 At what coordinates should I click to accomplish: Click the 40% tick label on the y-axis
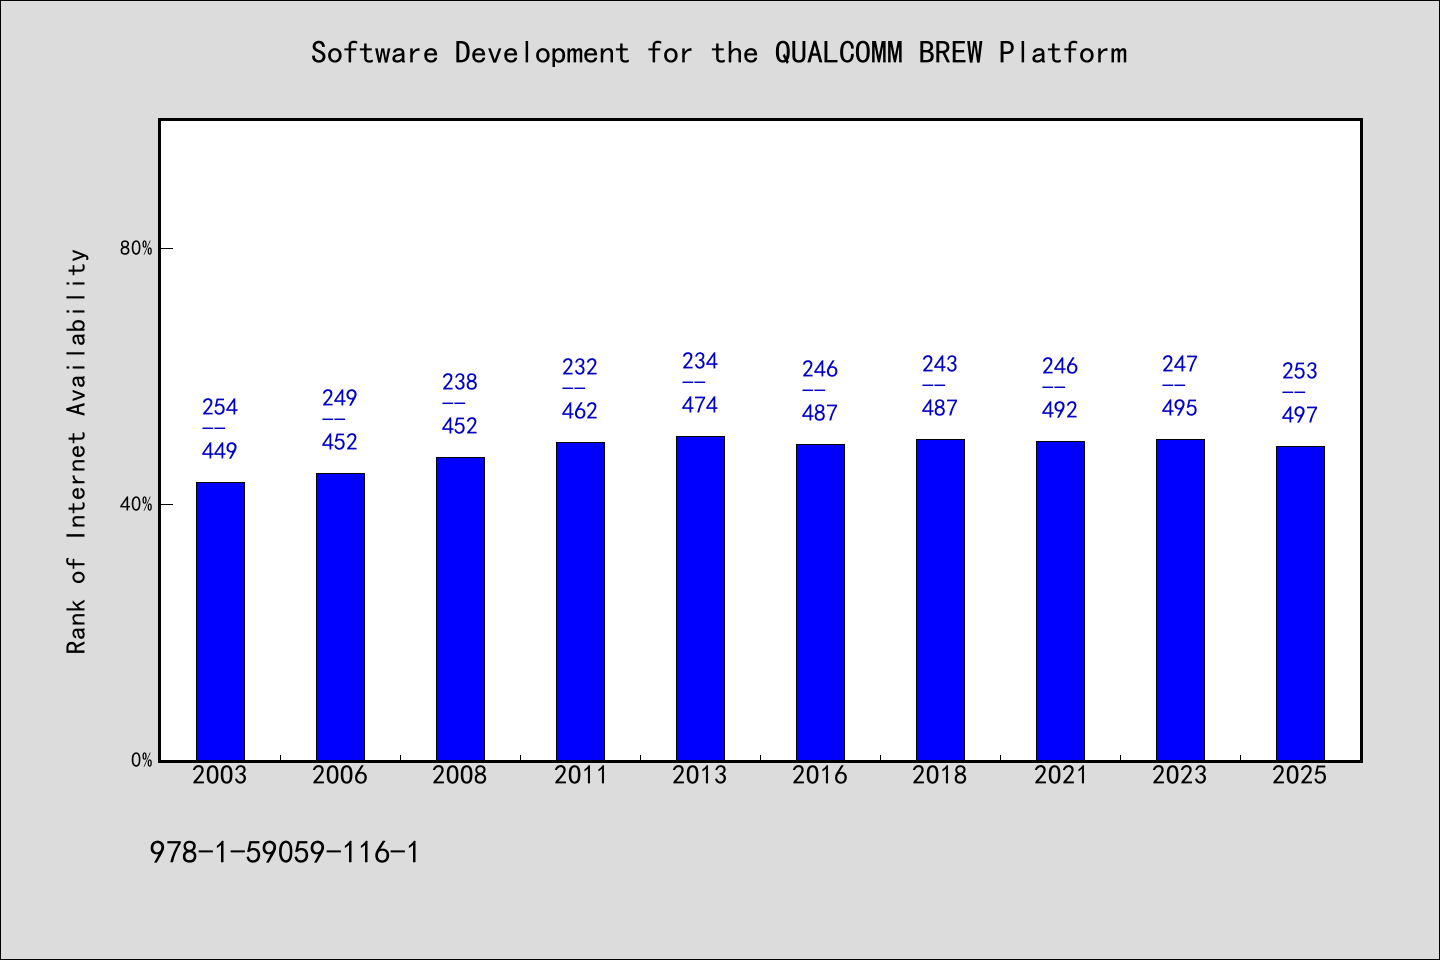point(136,505)
